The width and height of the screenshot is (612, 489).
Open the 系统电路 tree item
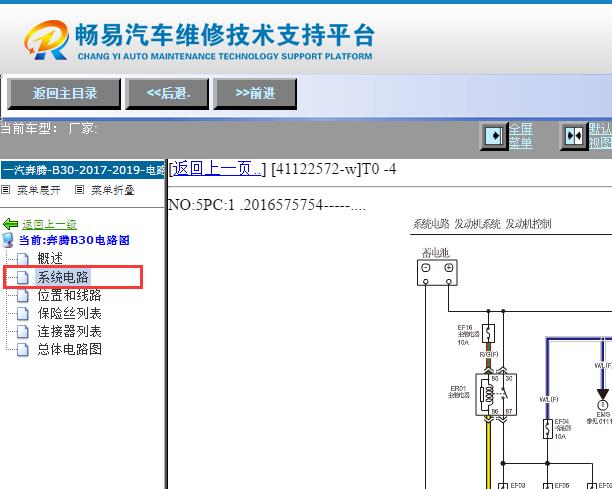[63, 277]
